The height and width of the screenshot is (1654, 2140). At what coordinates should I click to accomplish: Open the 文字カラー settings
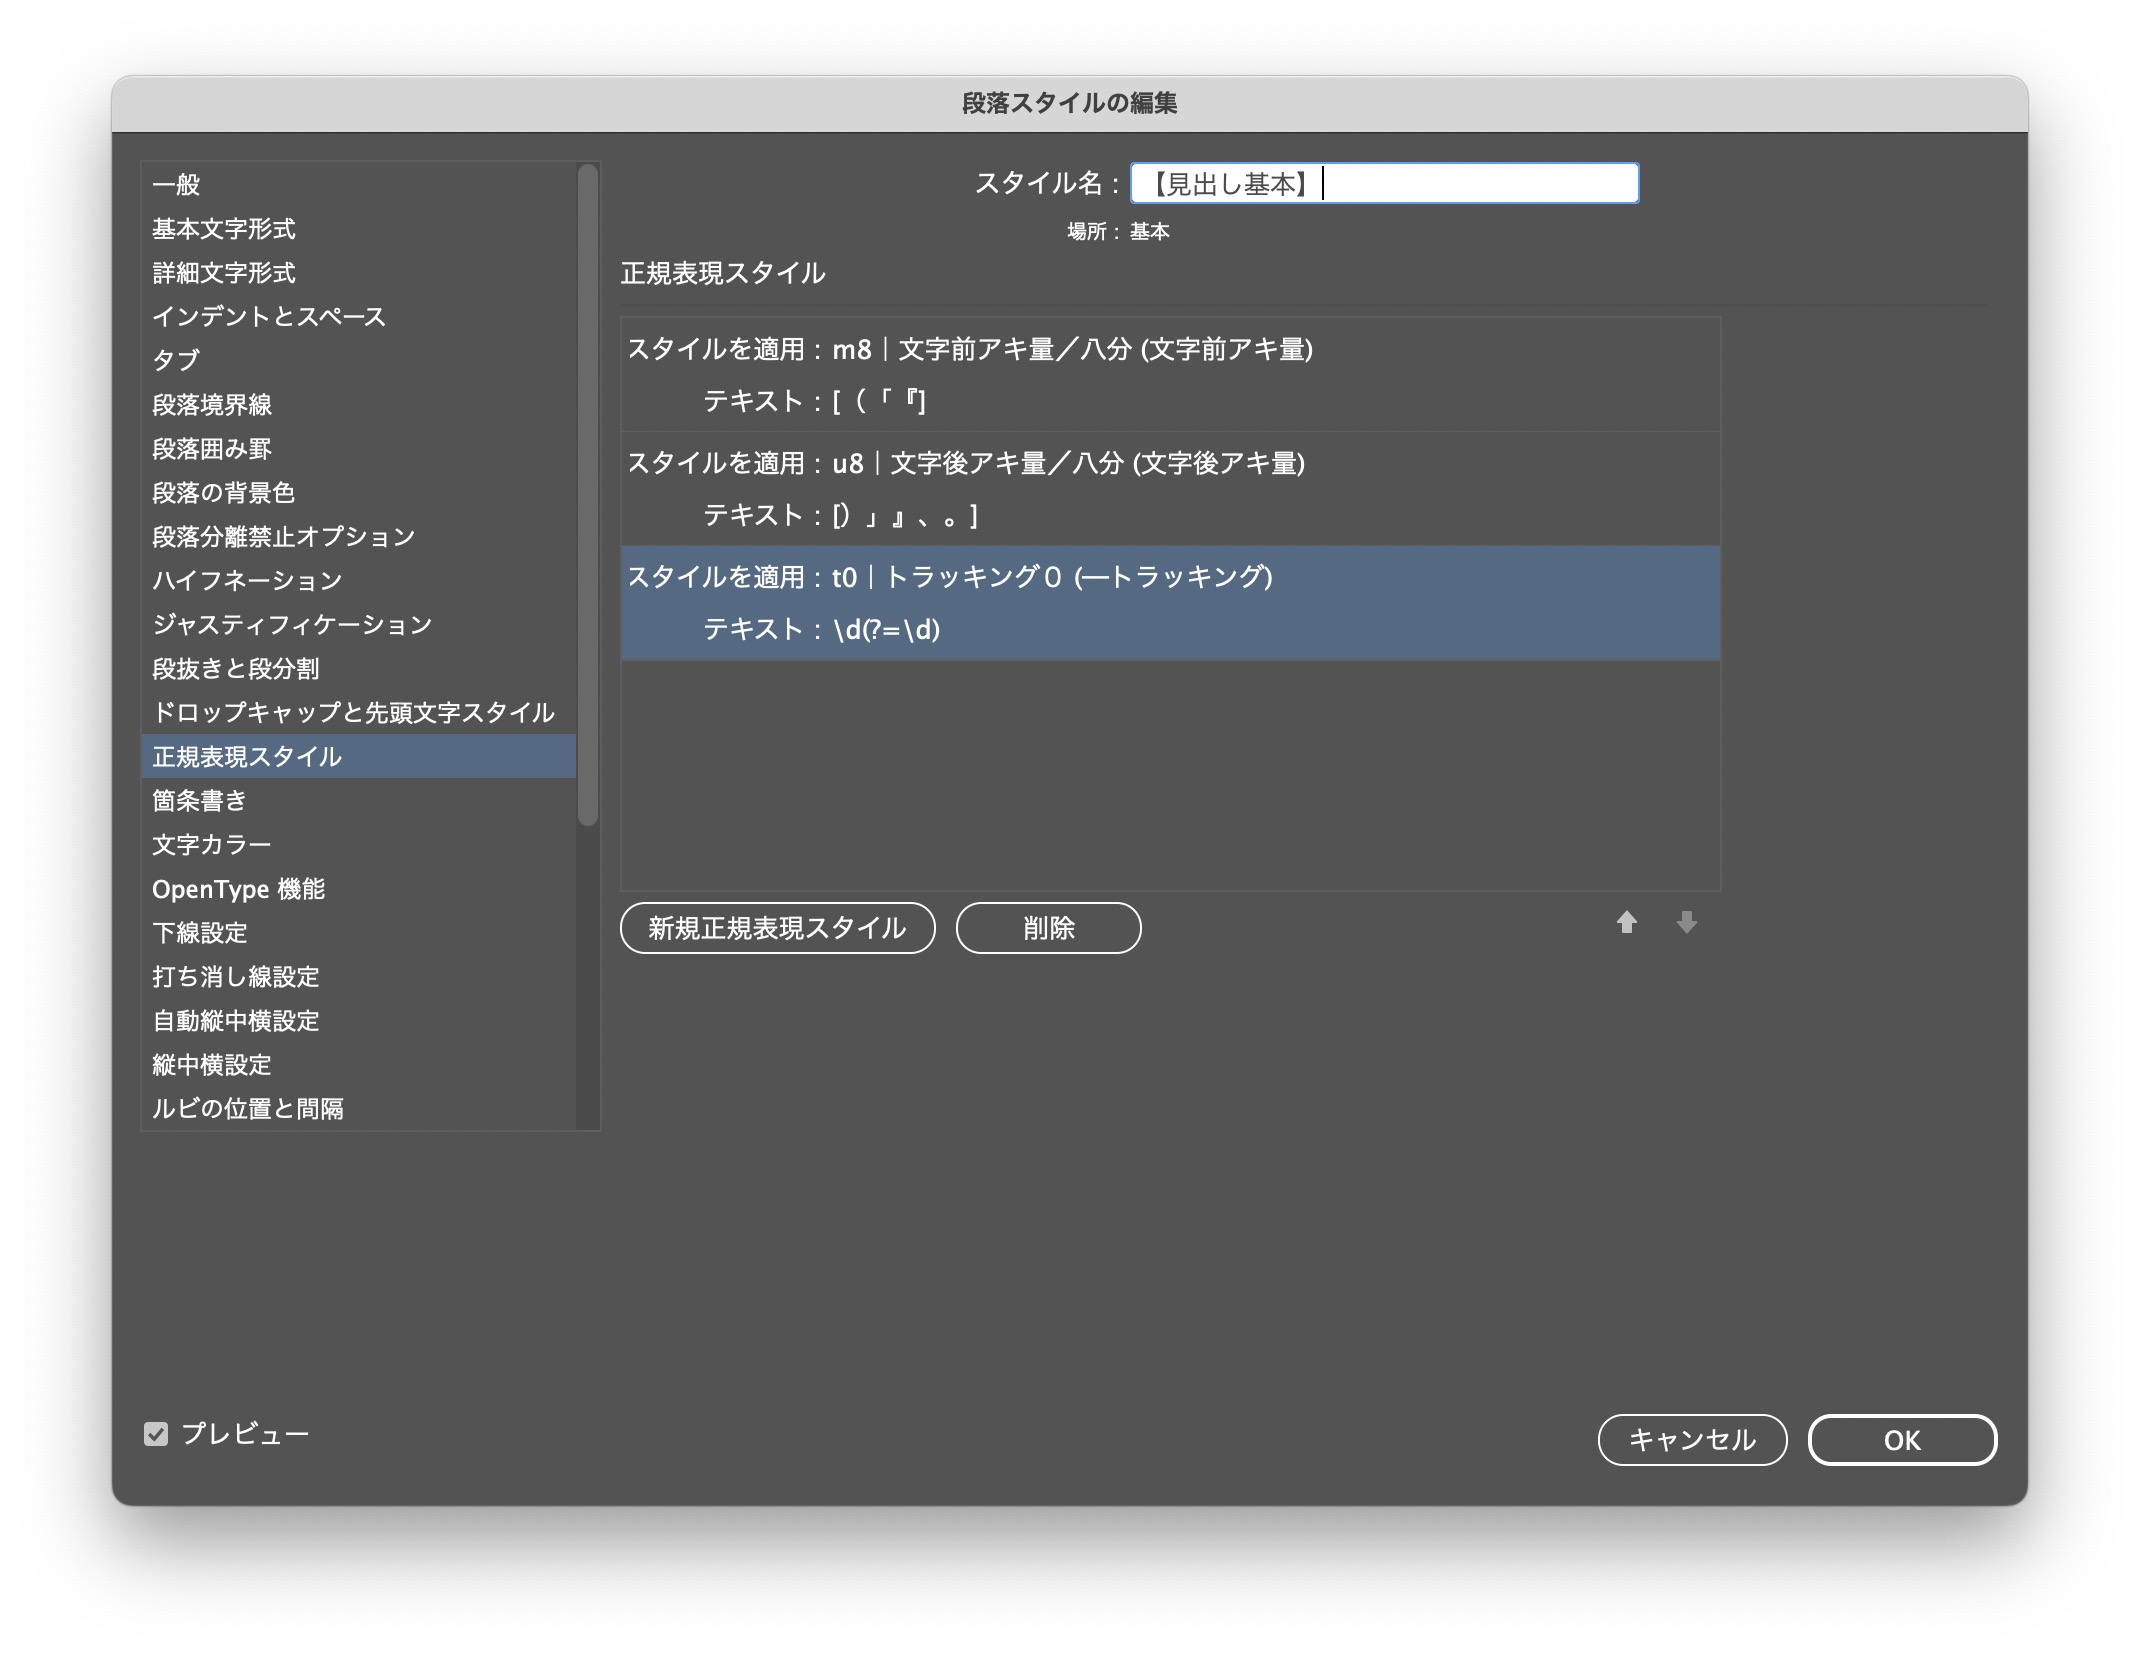[212, 845]
